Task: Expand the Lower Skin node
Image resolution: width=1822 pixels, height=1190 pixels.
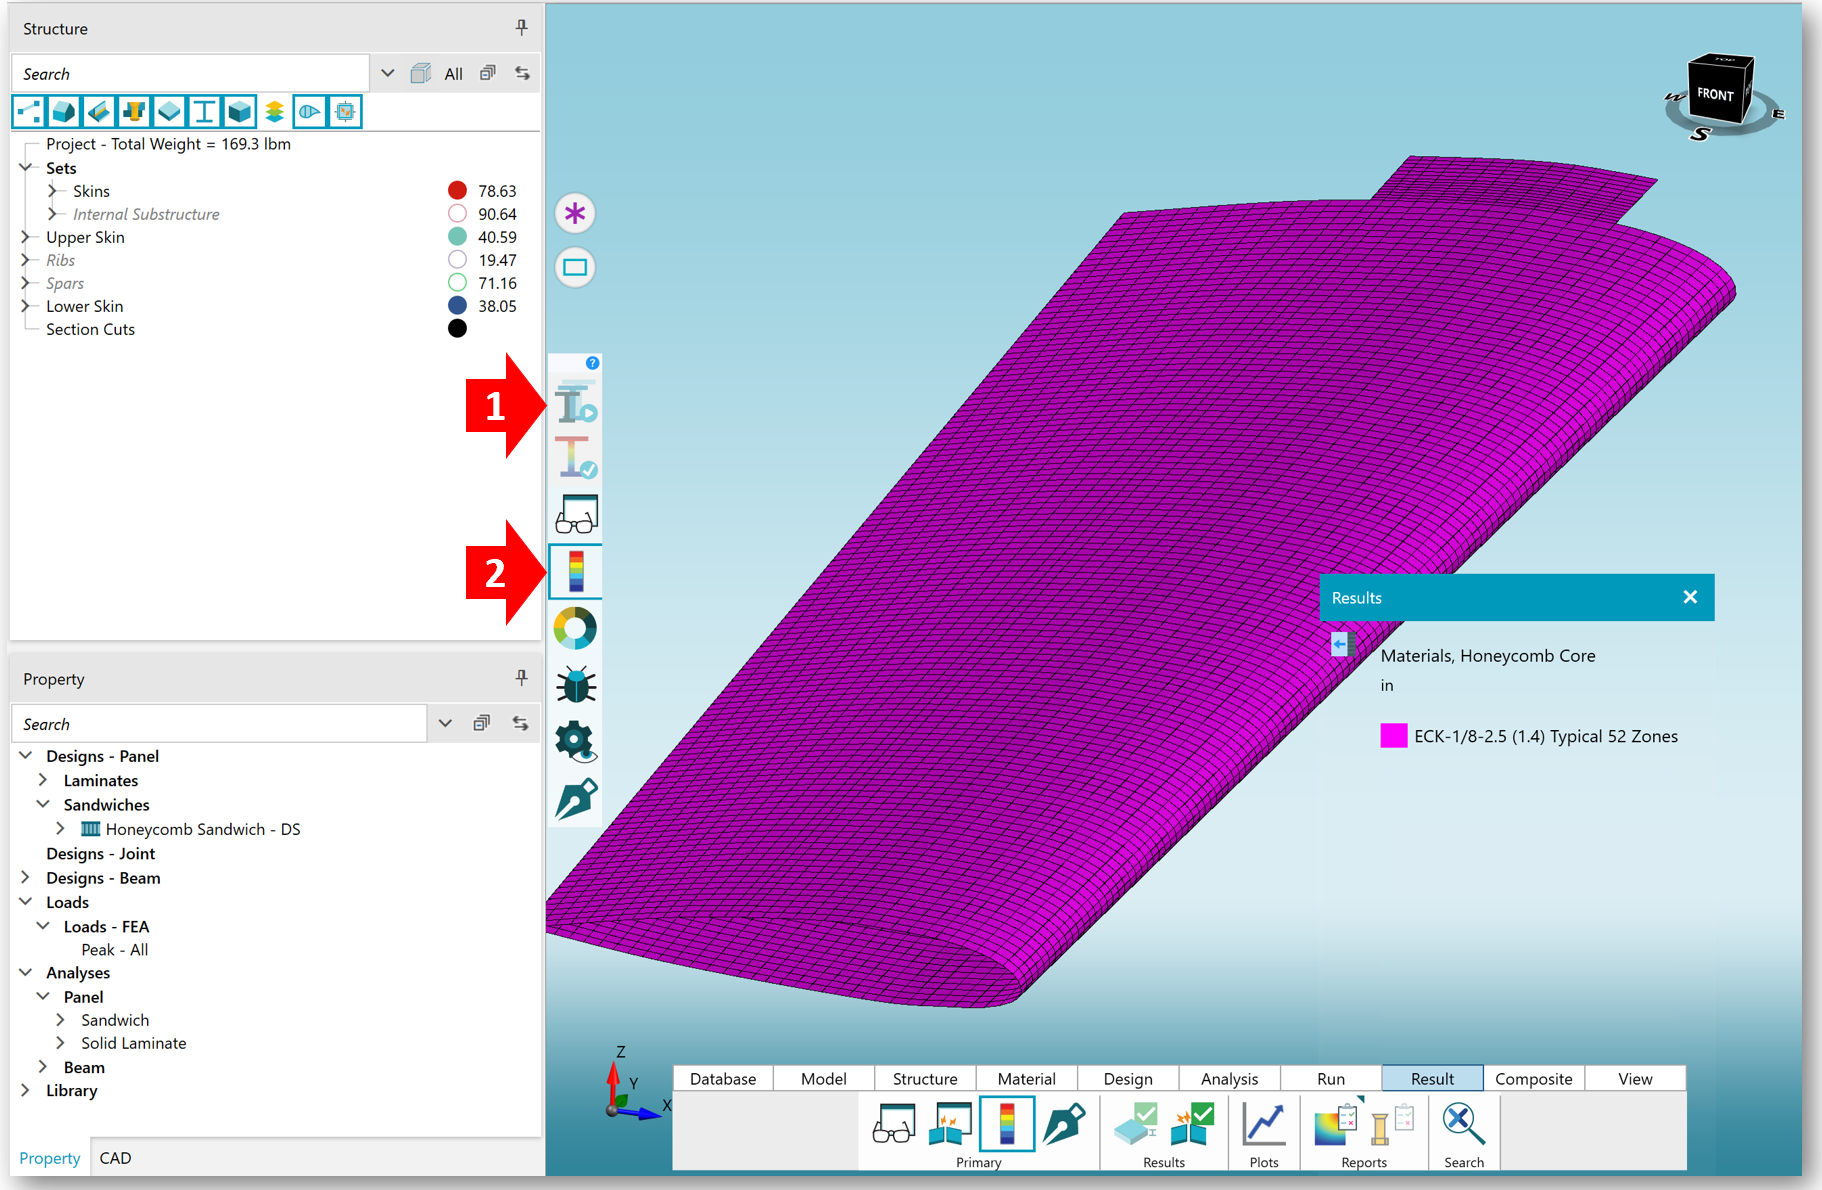Action: [x=26, y=306]
